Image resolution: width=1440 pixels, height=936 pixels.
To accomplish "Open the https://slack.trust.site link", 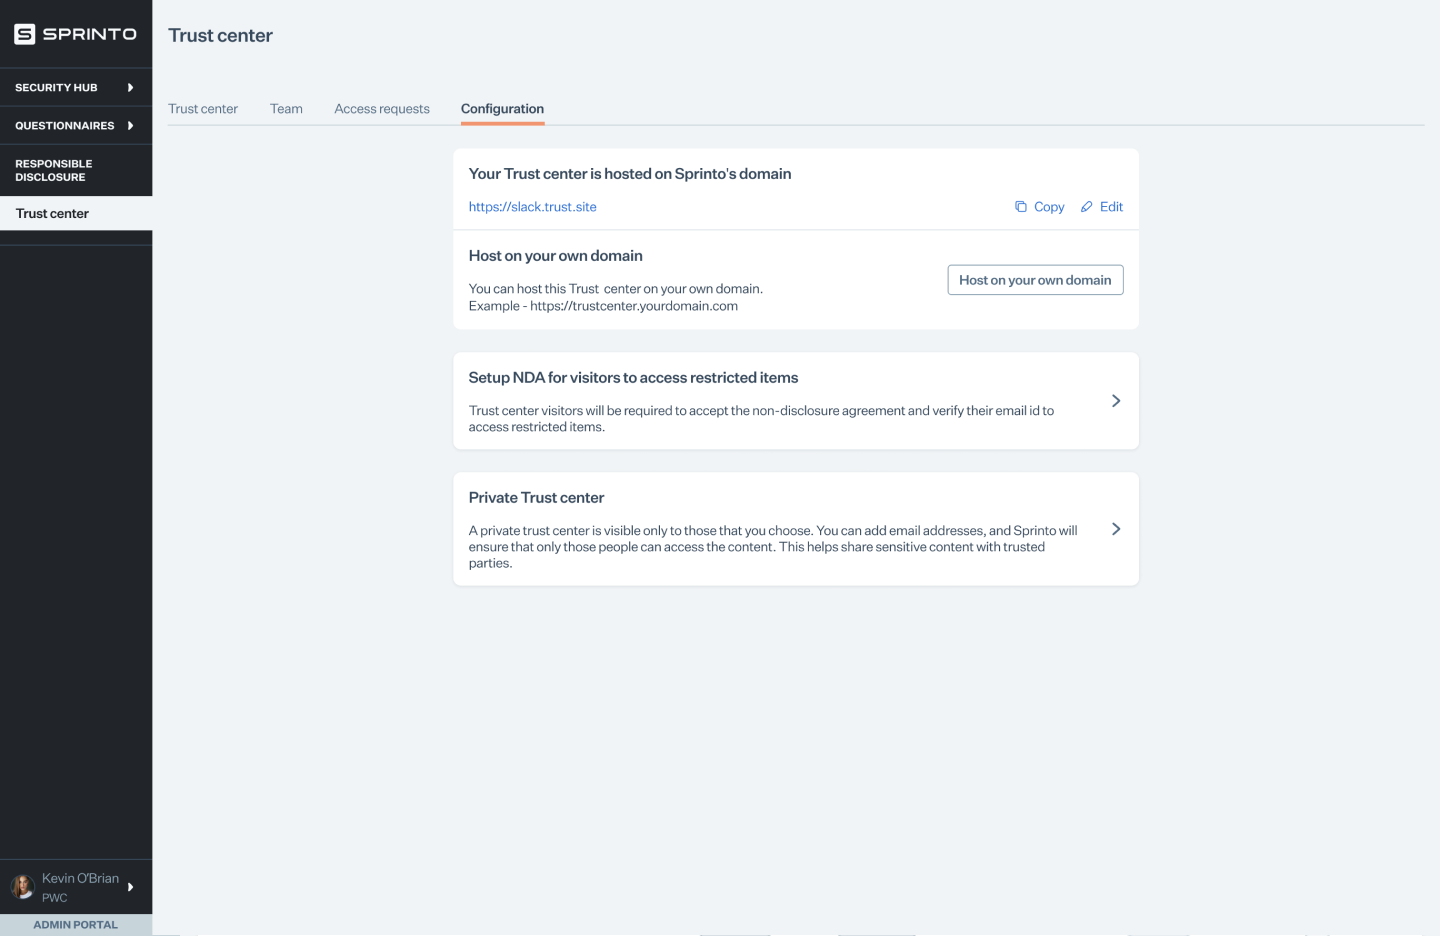I will point(532,207).
